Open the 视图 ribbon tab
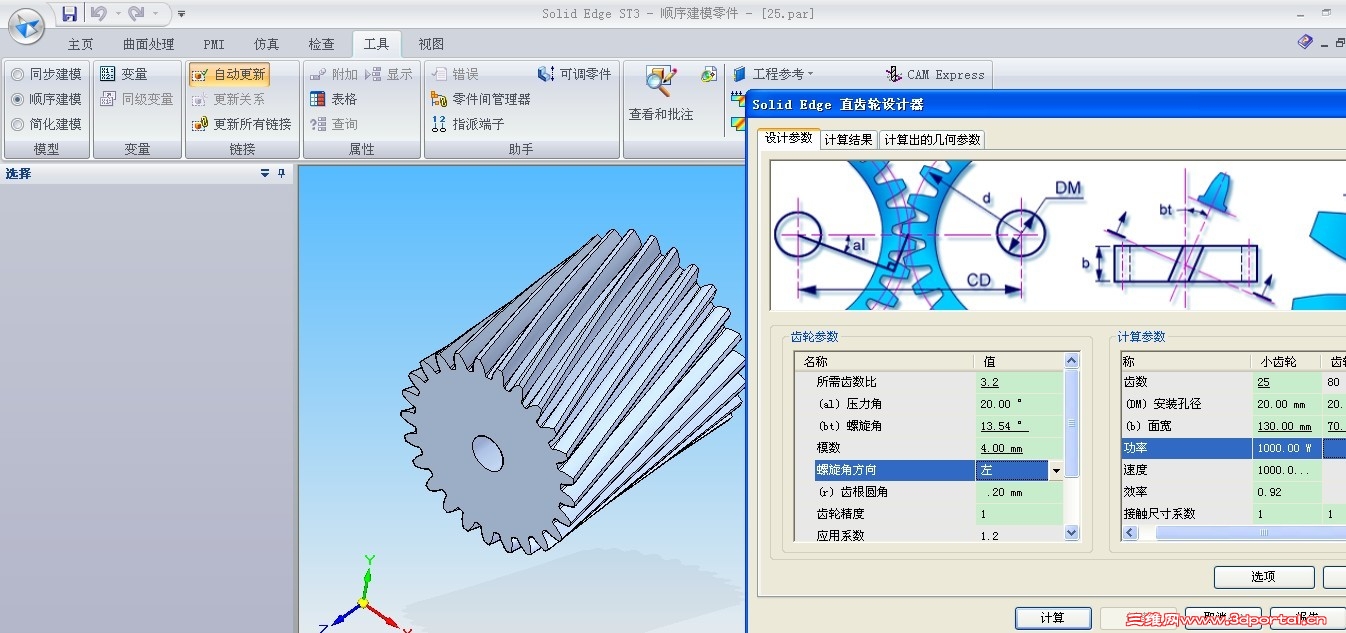Screen dimensions: 1346x633 pyautogui.click(x=431, y=44)
